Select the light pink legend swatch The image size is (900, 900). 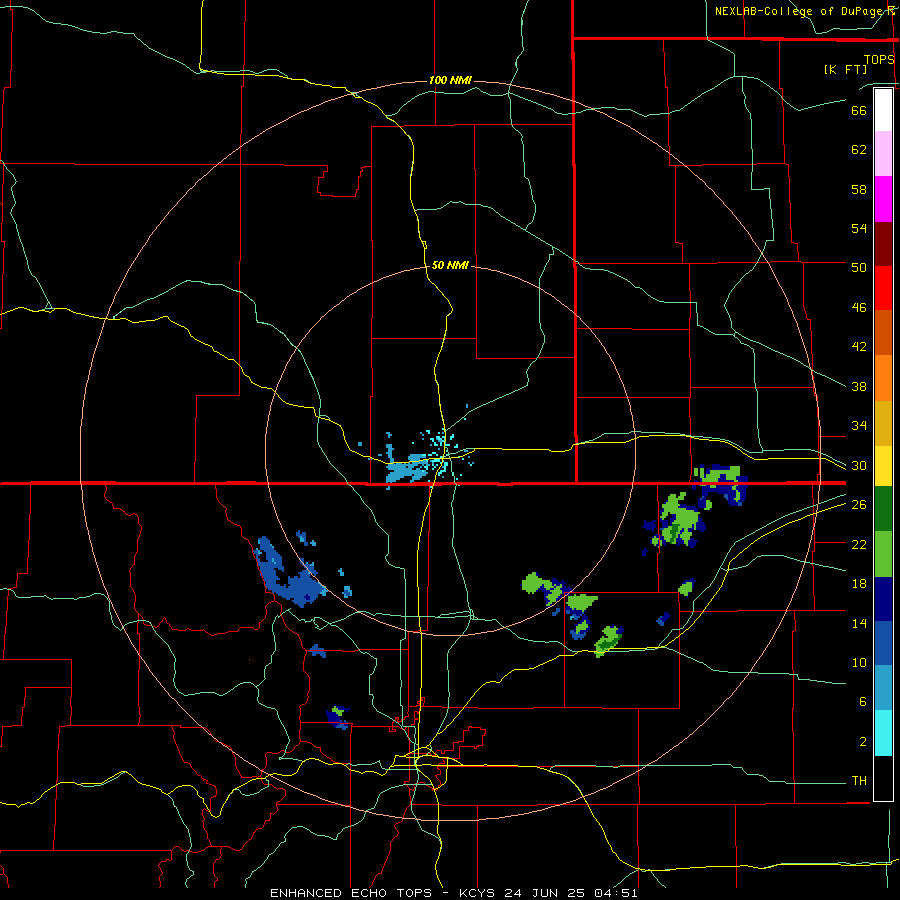883,153
